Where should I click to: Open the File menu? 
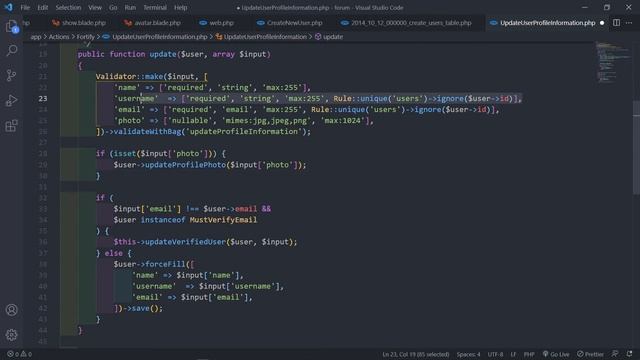[x=25, y=8]
